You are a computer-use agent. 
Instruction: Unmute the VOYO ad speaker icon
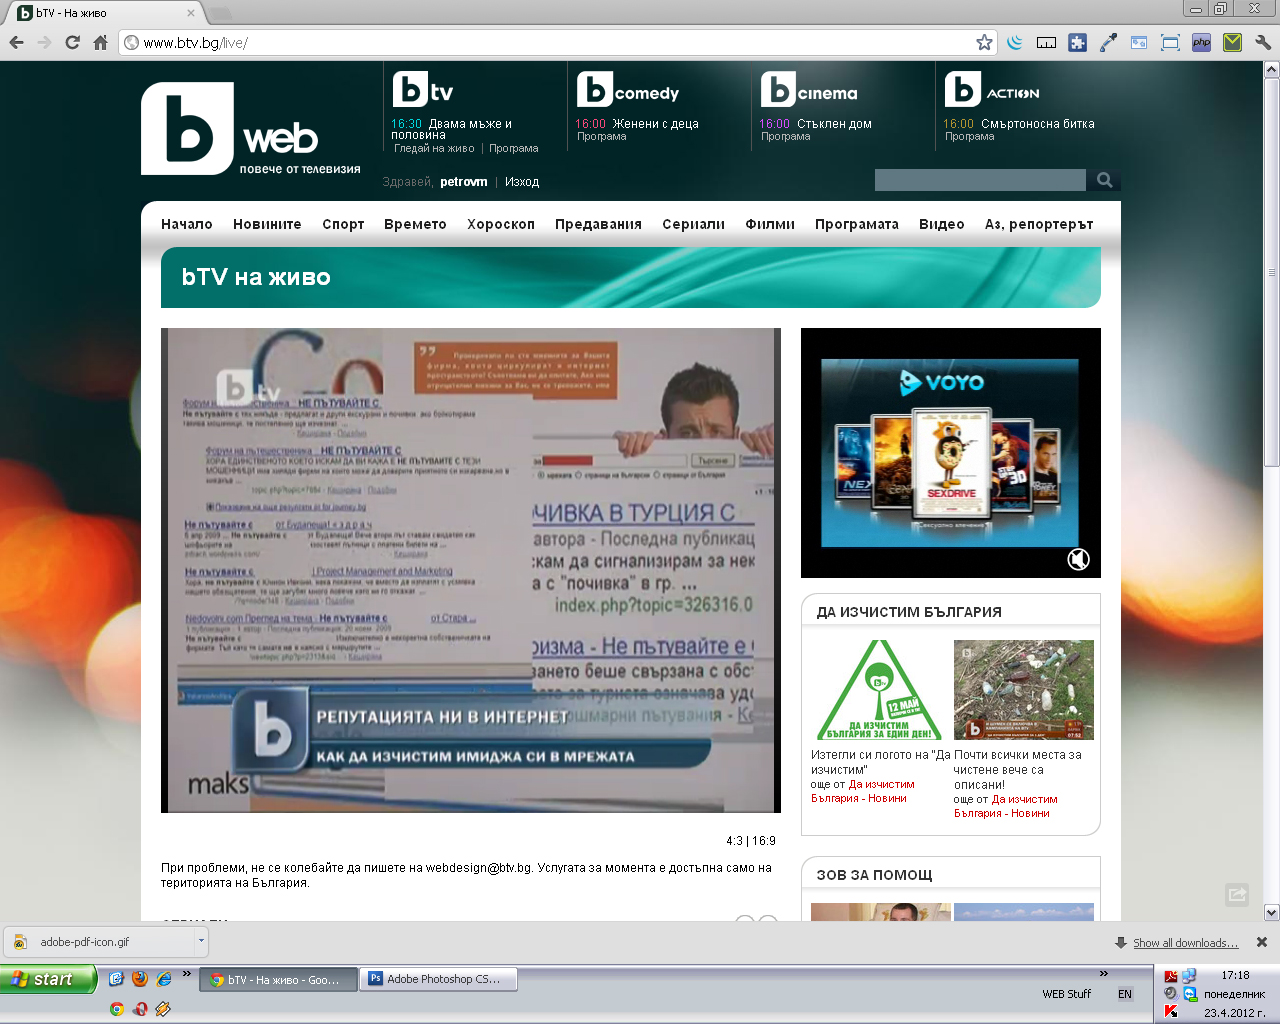(x=1078, y=559)
